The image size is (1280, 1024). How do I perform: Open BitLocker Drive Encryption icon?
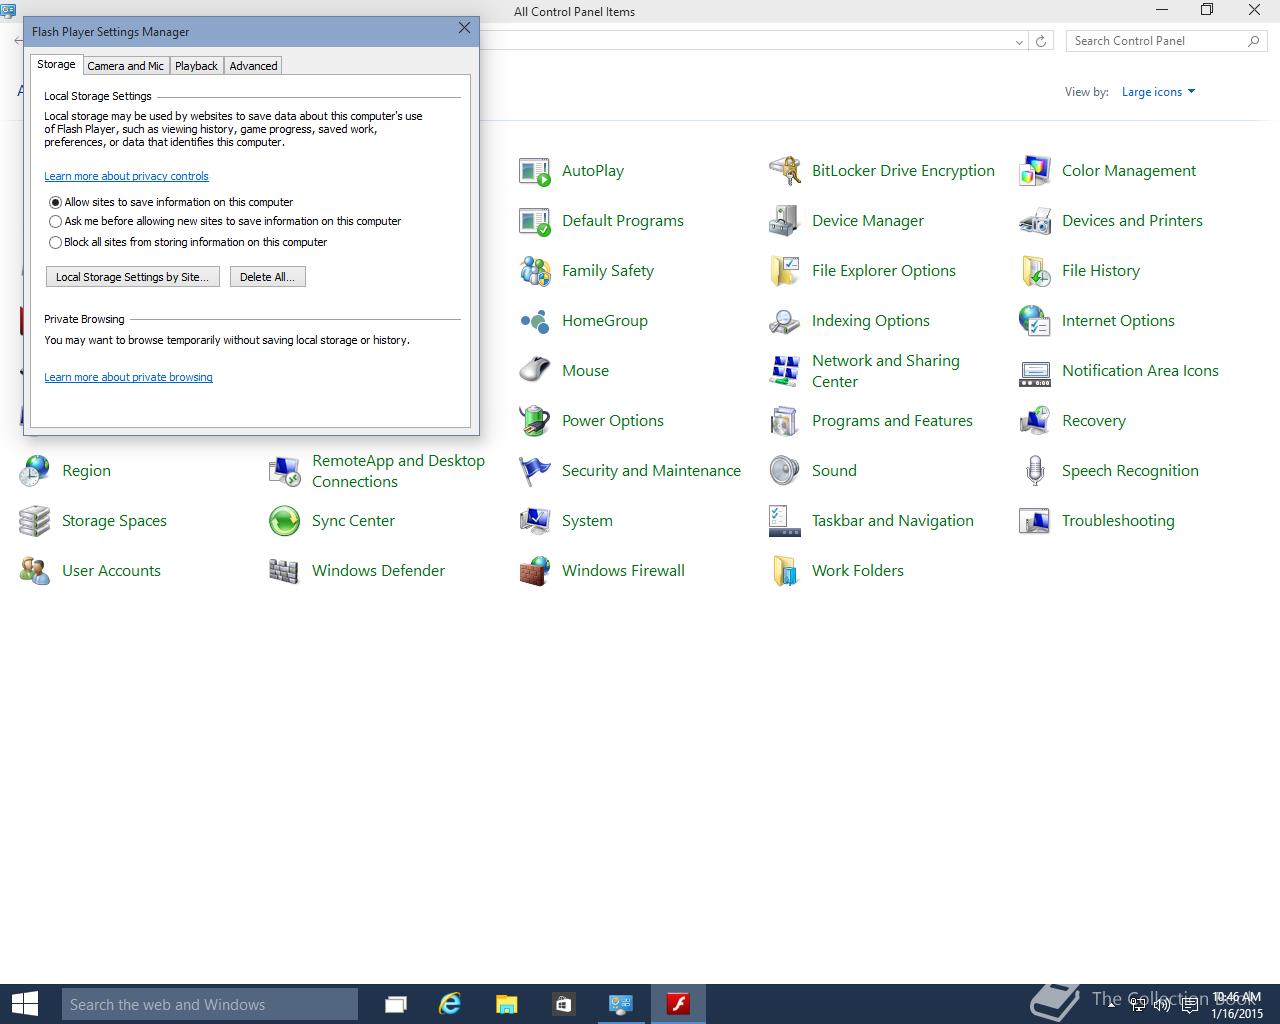[x=785, y=171]
